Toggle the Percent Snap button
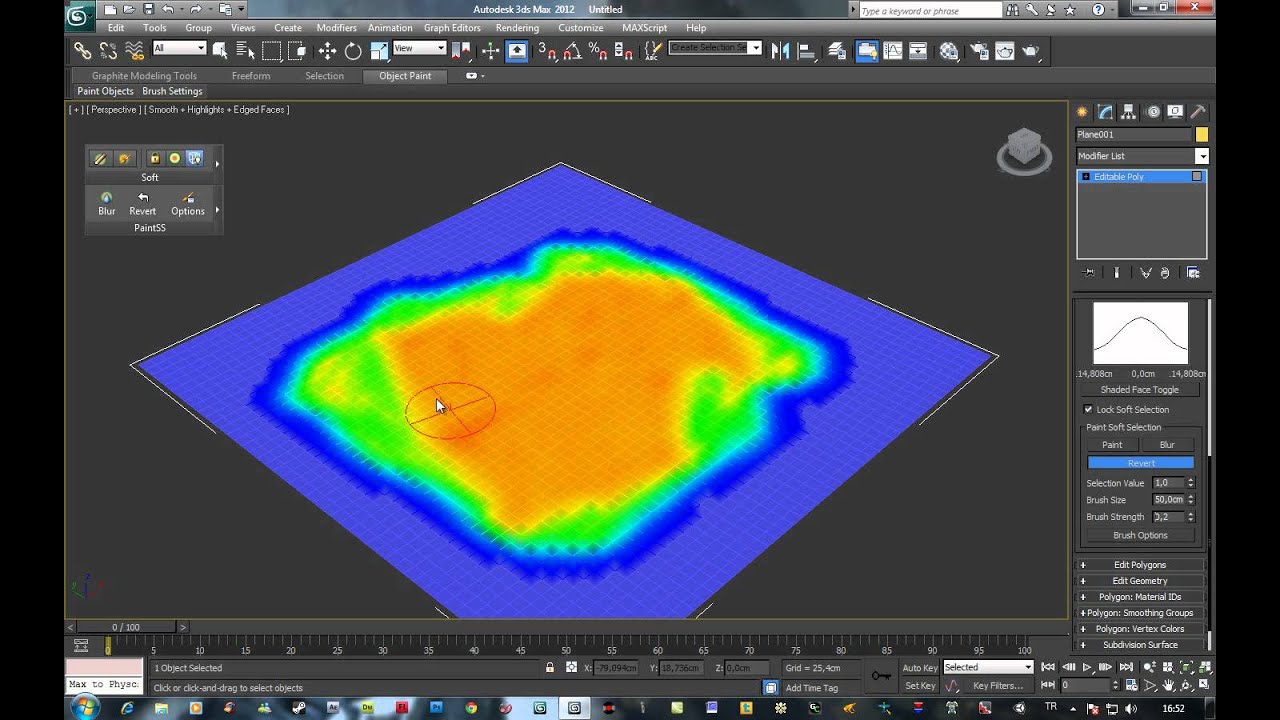This screenshot has width=1280, height=720. pyautogui.click(x=597, y=50)
